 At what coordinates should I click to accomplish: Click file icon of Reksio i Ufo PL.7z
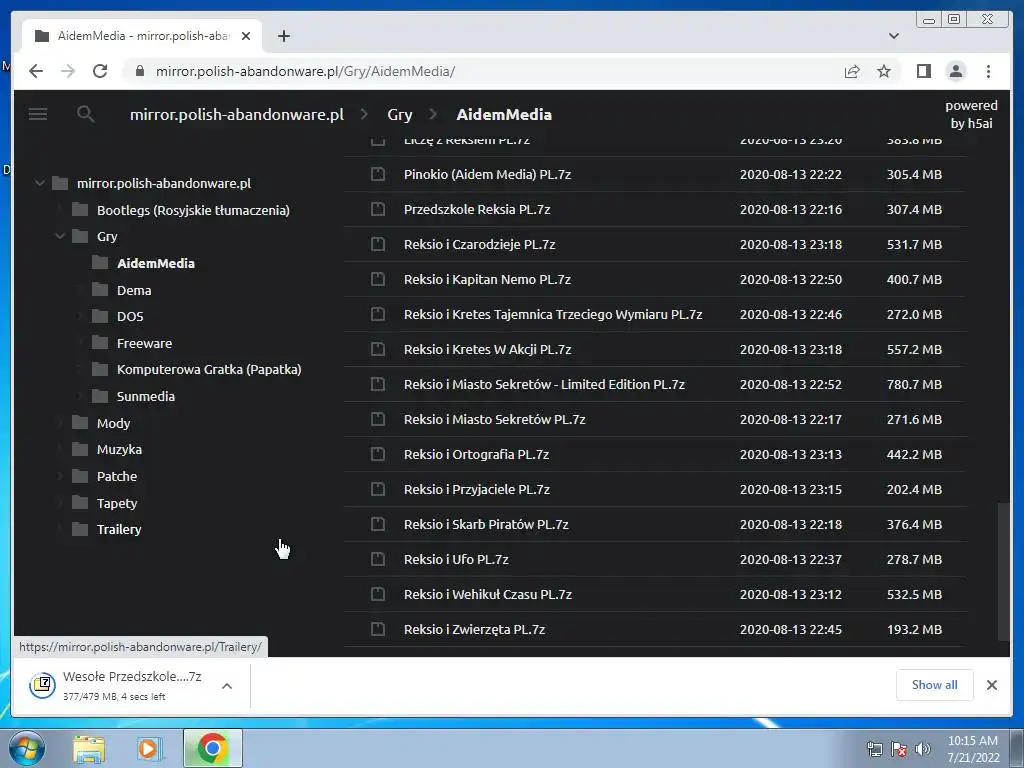click(377, 559)
